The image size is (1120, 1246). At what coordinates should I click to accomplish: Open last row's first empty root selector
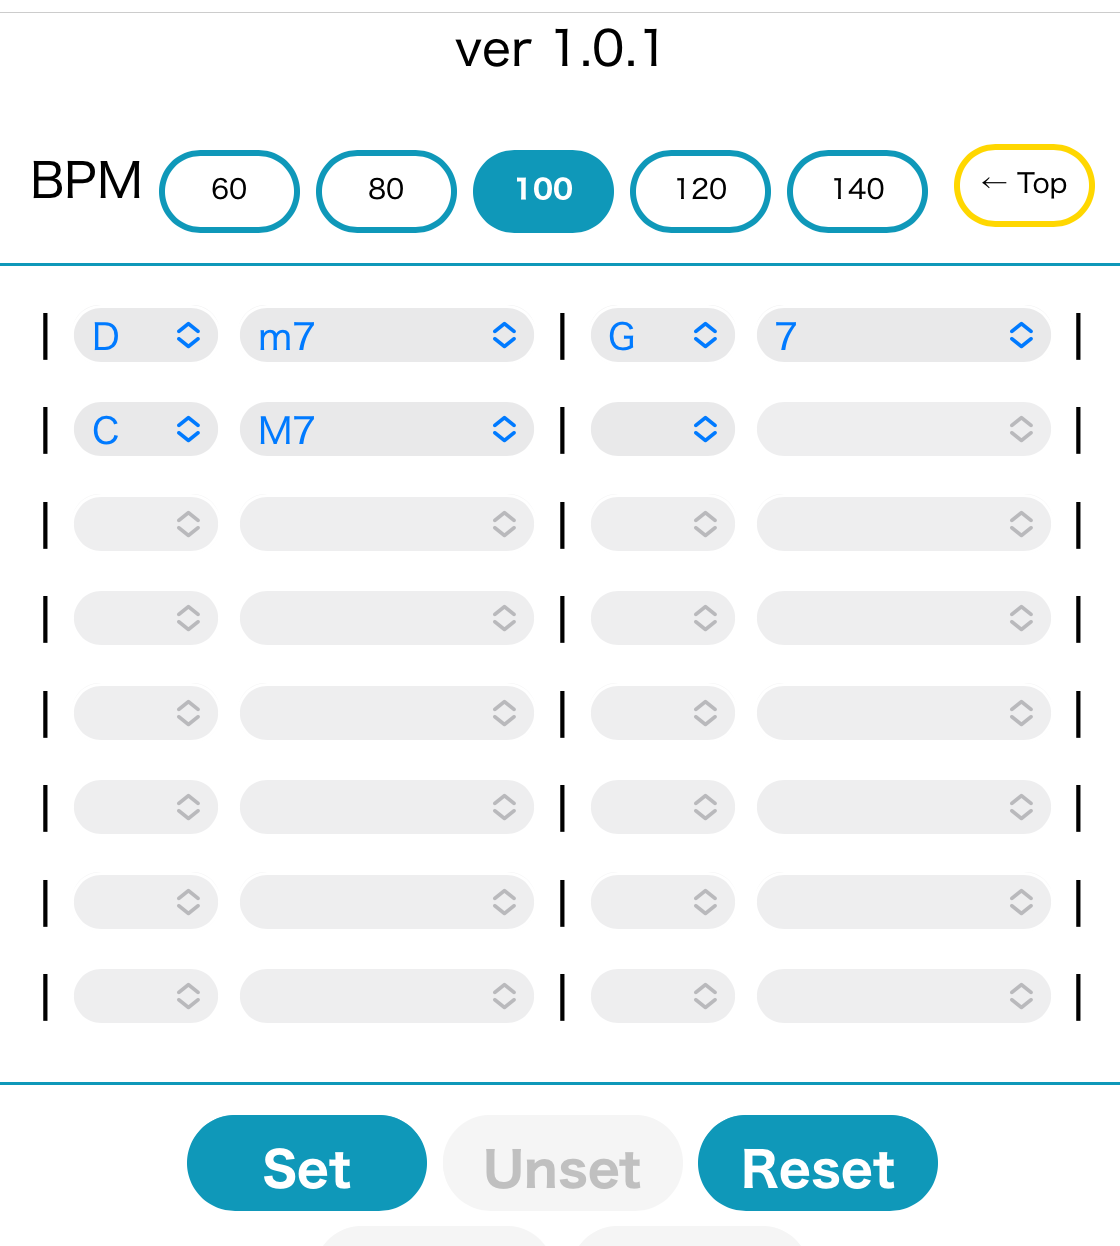[x=146, y=996]
